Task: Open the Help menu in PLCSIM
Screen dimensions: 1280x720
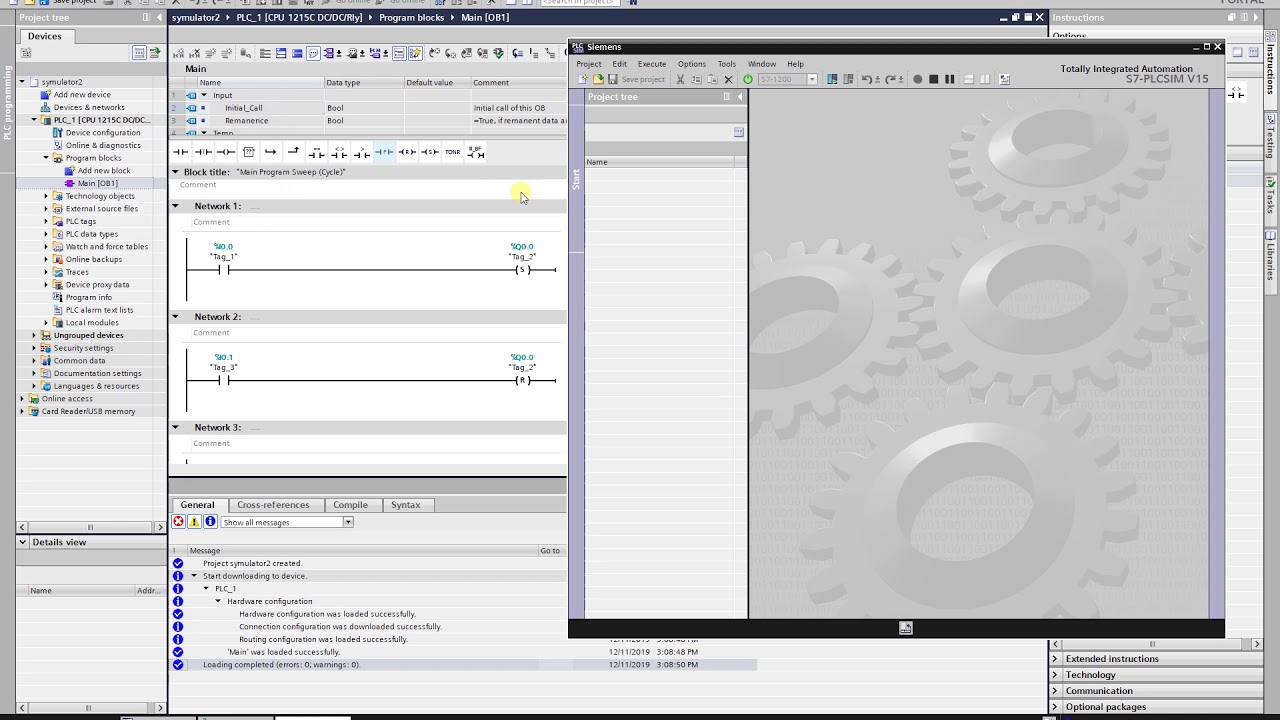Action: point(795,64)
